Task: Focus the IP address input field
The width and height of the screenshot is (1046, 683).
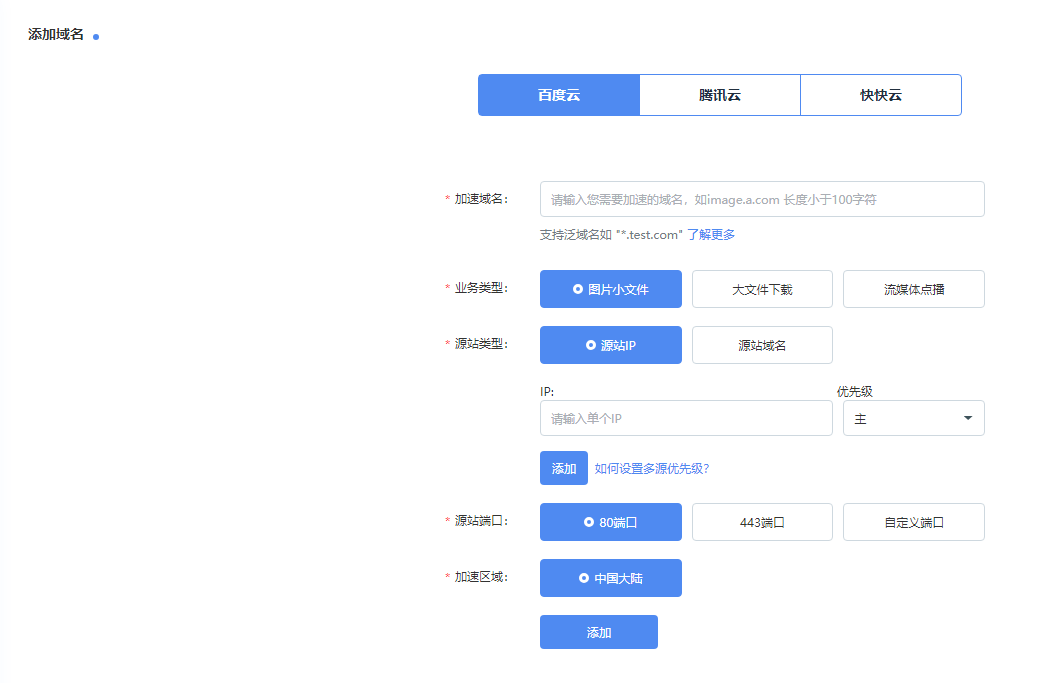Action: 686,418
